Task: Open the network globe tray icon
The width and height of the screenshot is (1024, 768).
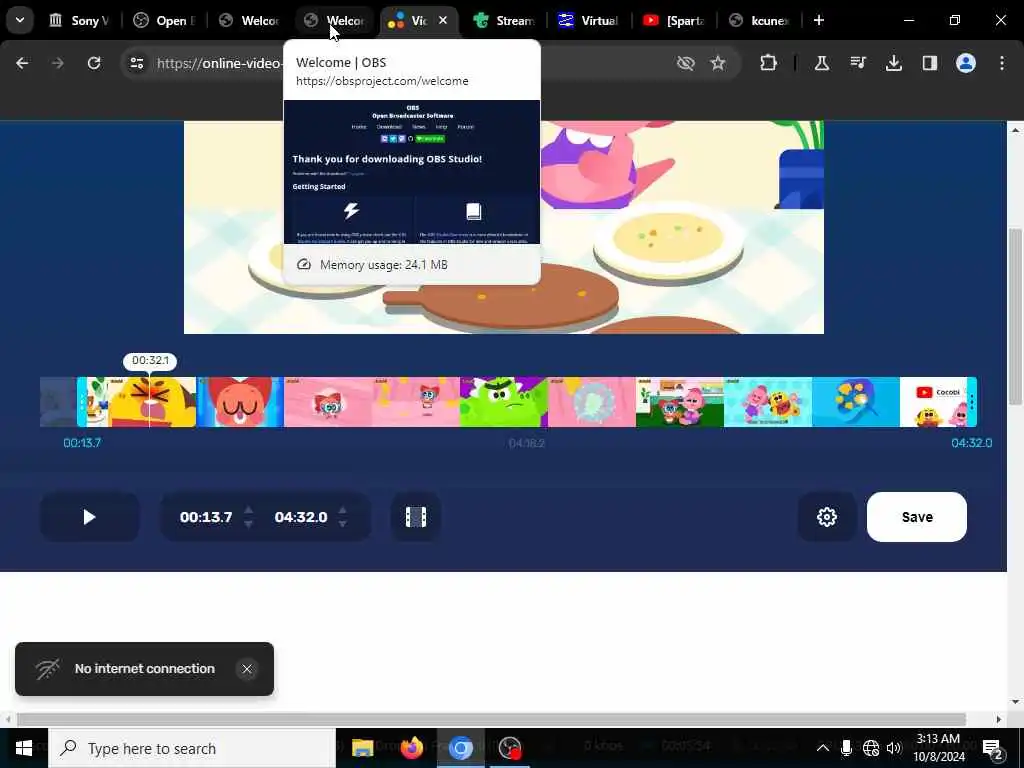Action: (x=871, y=748)
